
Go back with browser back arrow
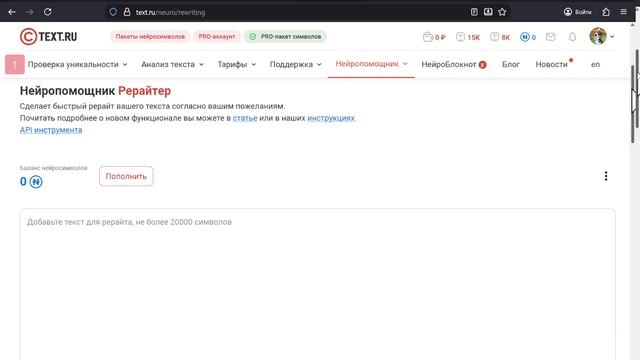click(12, 12)
